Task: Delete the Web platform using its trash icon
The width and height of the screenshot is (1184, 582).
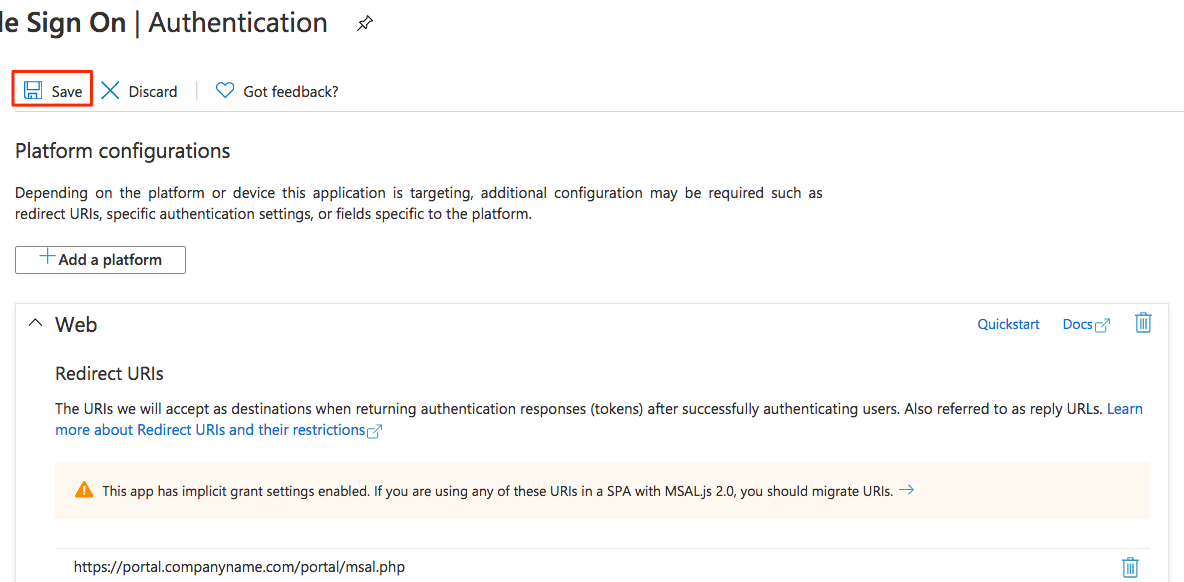Action: (x=1143, y=323)
